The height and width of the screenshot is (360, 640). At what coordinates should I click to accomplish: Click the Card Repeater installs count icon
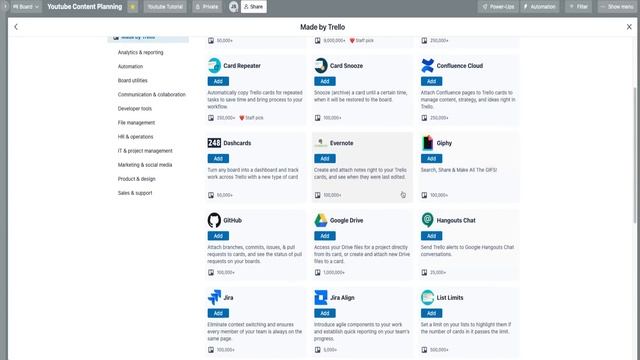click(211, 118)
